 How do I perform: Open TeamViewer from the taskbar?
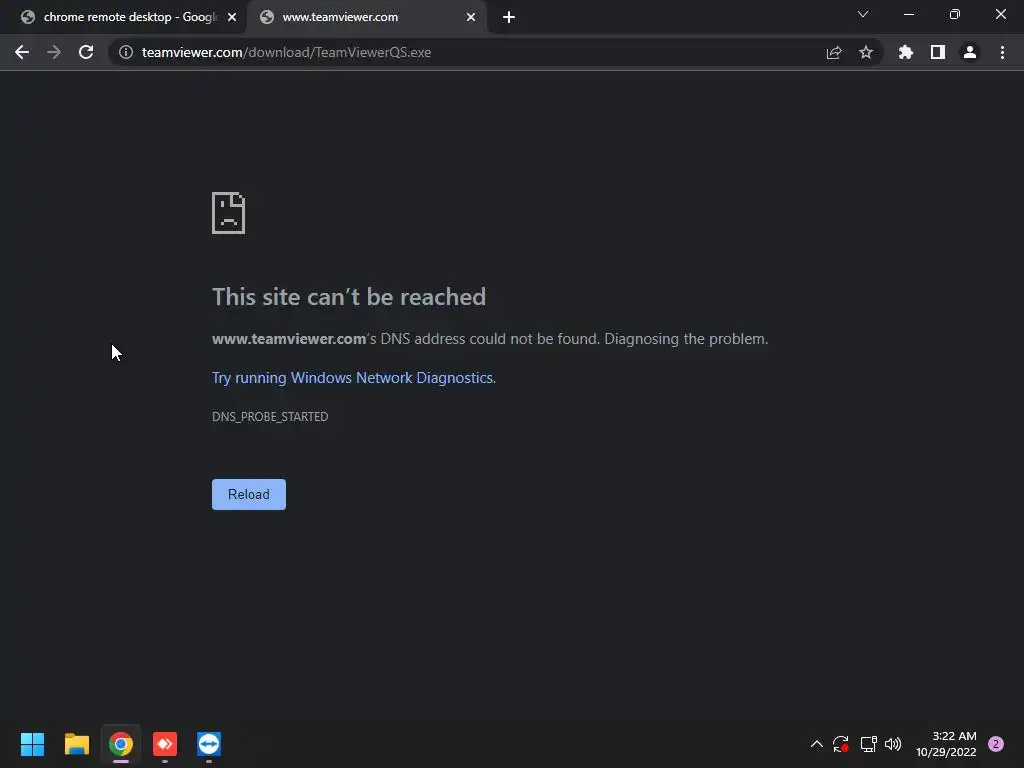click(209, 744)
